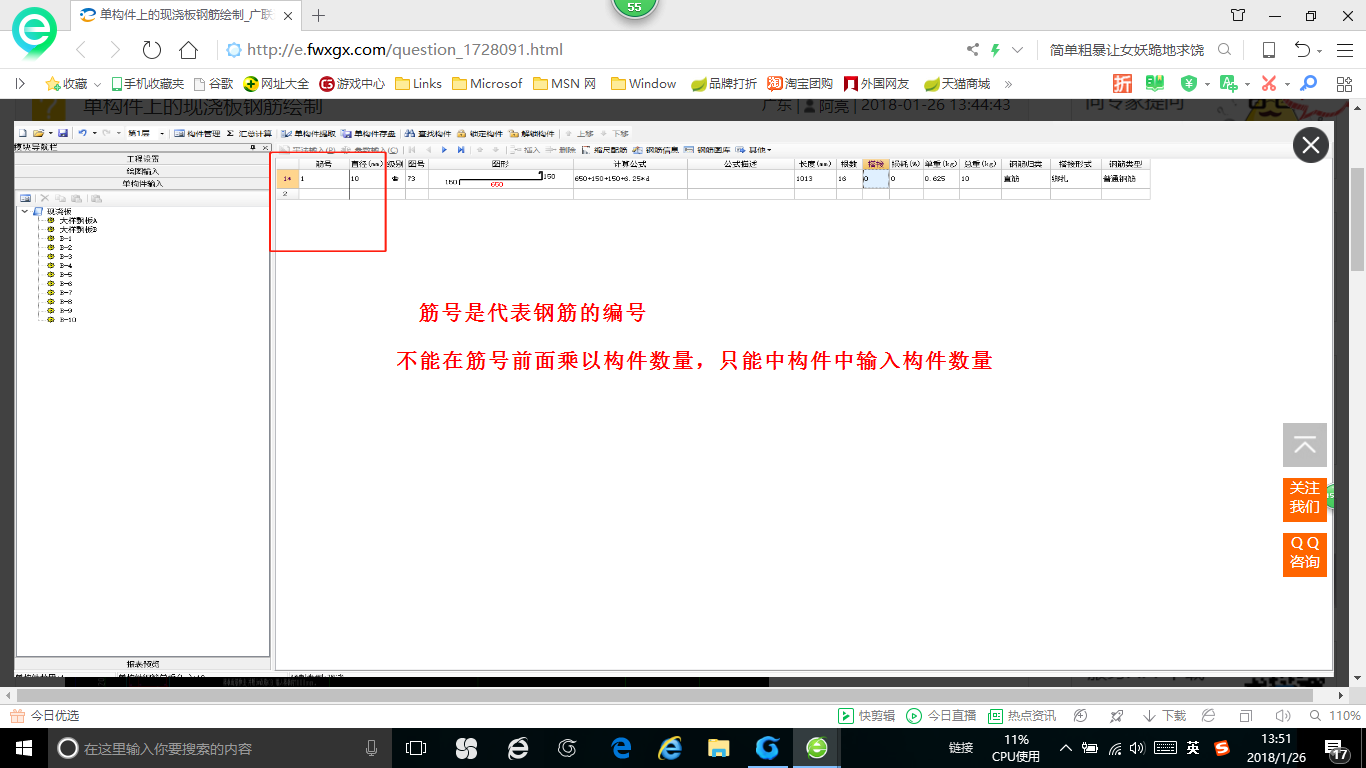Image resolution: width=1366 pixels, height=768 pixels.
Task: Click the blue magnifier extension icon
Action: pyautogui.click(x=1308, y=84)
